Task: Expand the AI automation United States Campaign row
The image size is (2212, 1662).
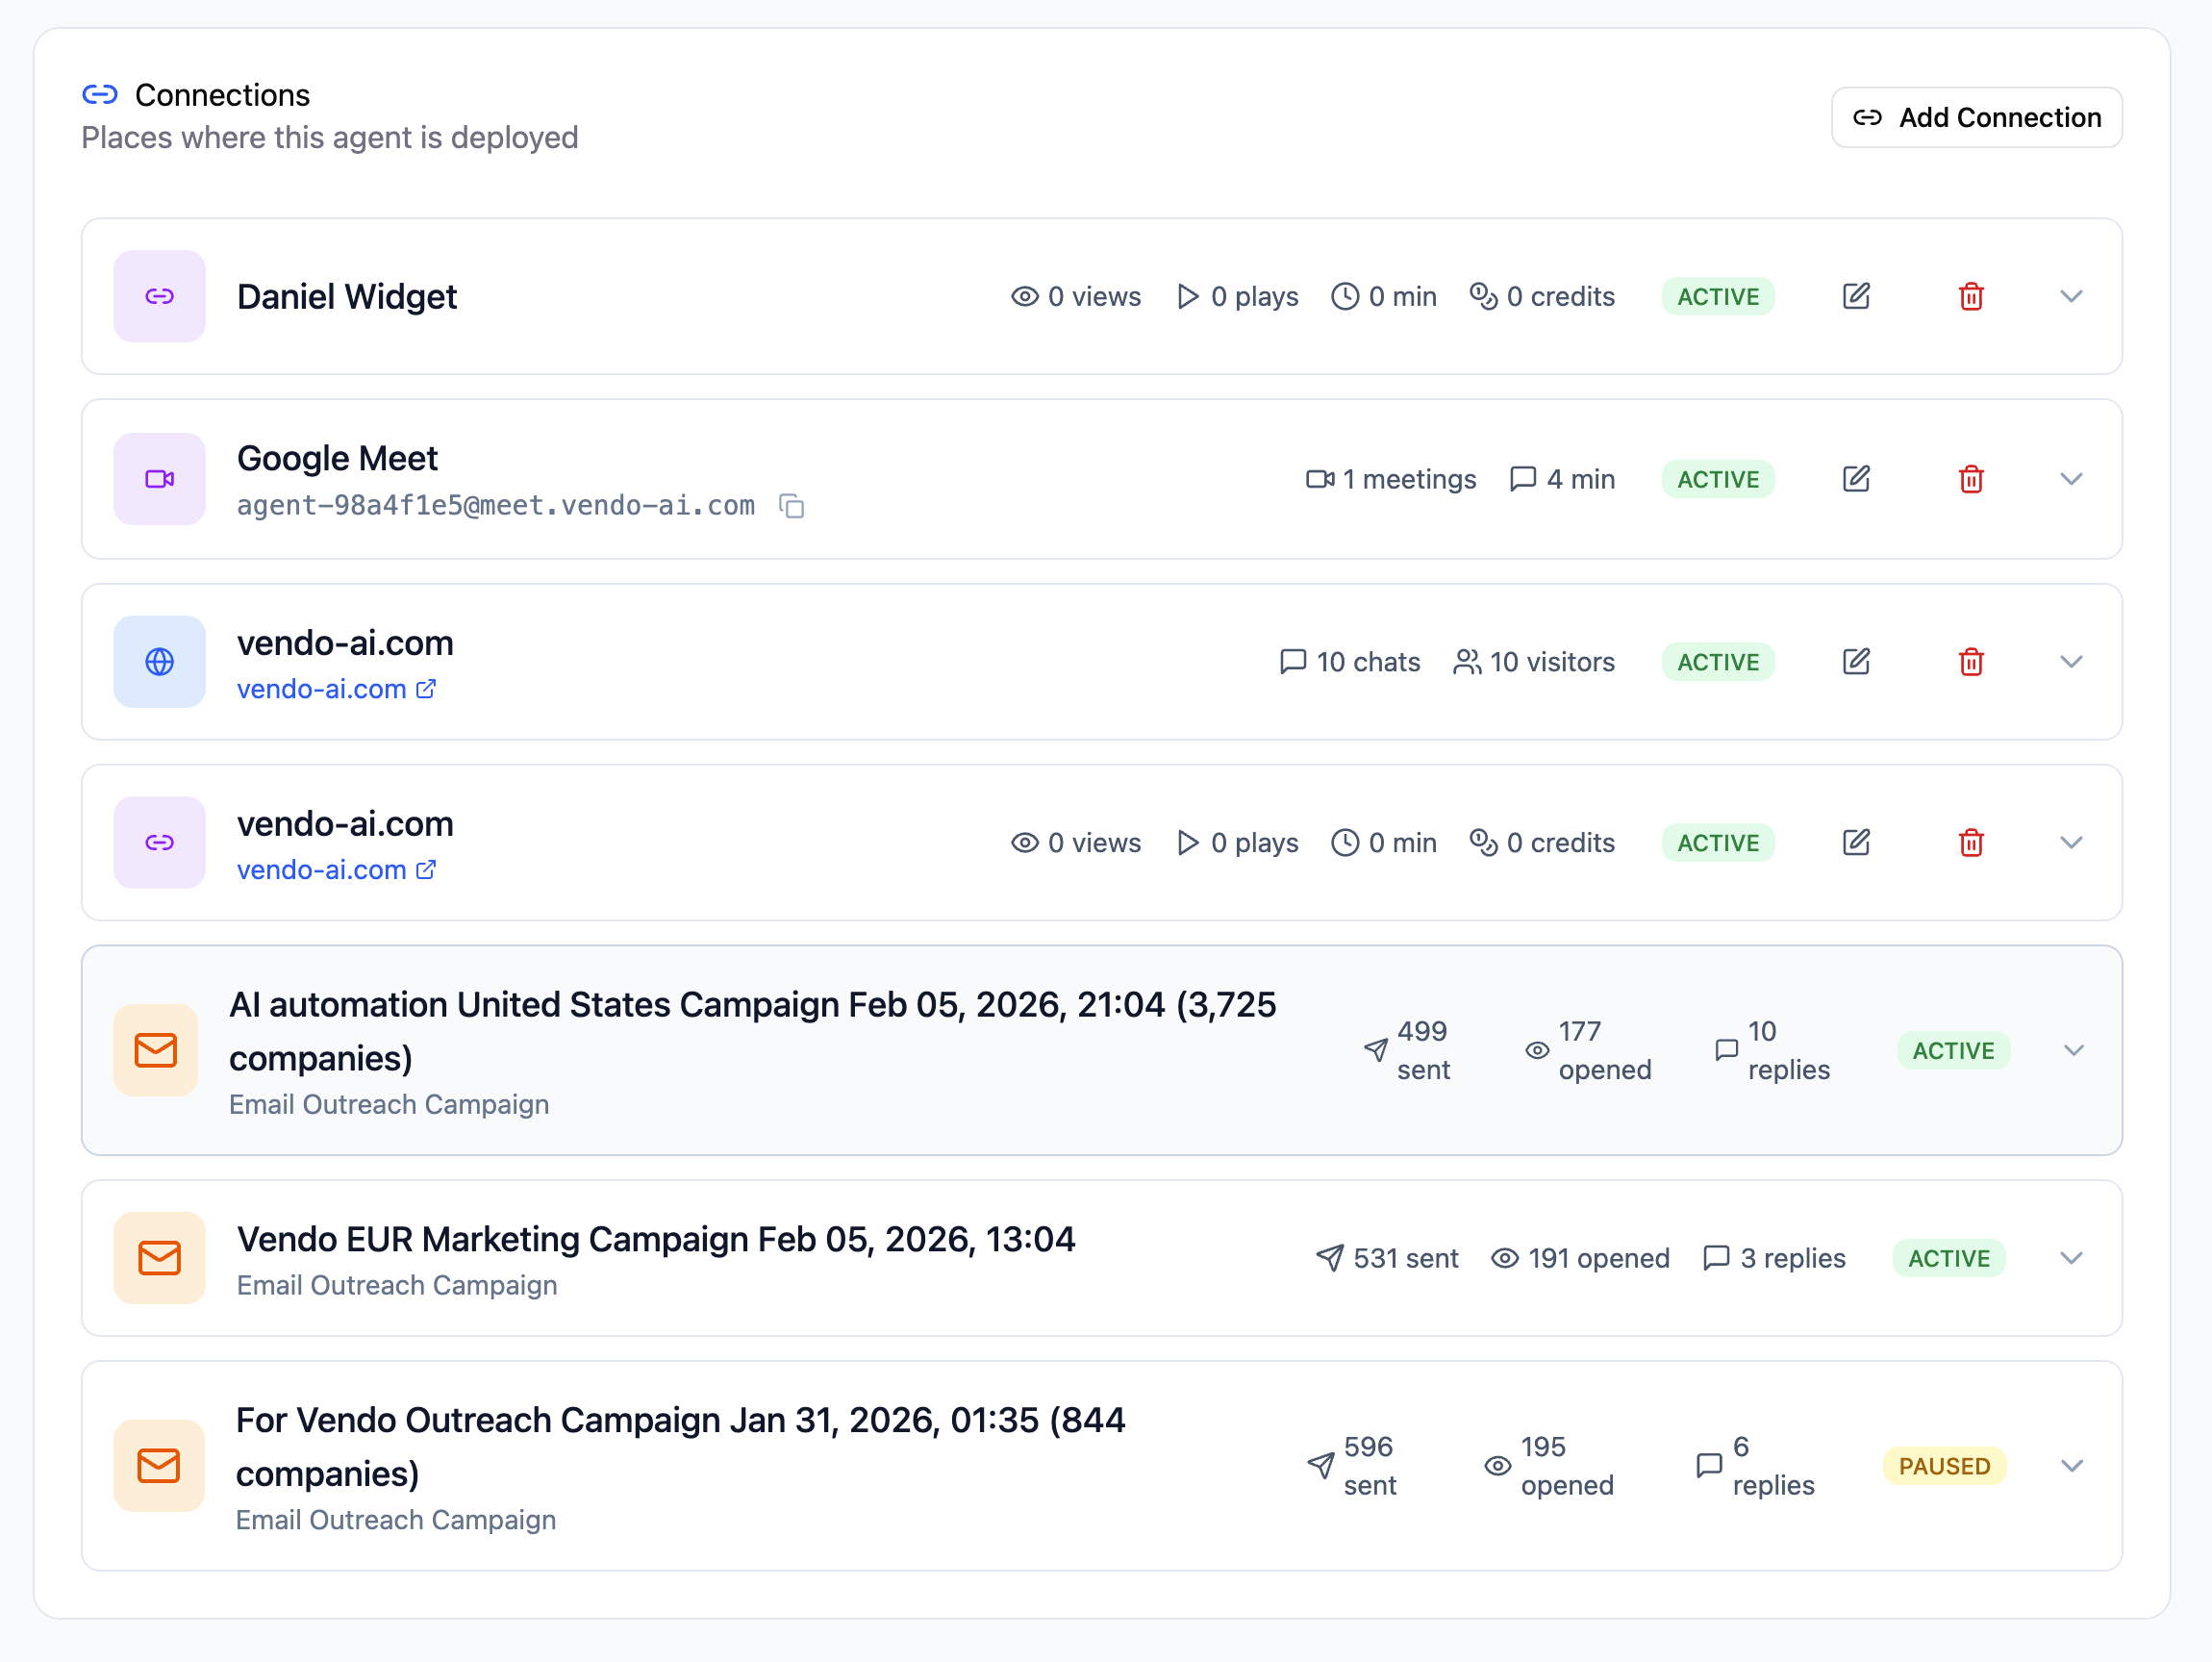Action: tap(2073, 1050)
